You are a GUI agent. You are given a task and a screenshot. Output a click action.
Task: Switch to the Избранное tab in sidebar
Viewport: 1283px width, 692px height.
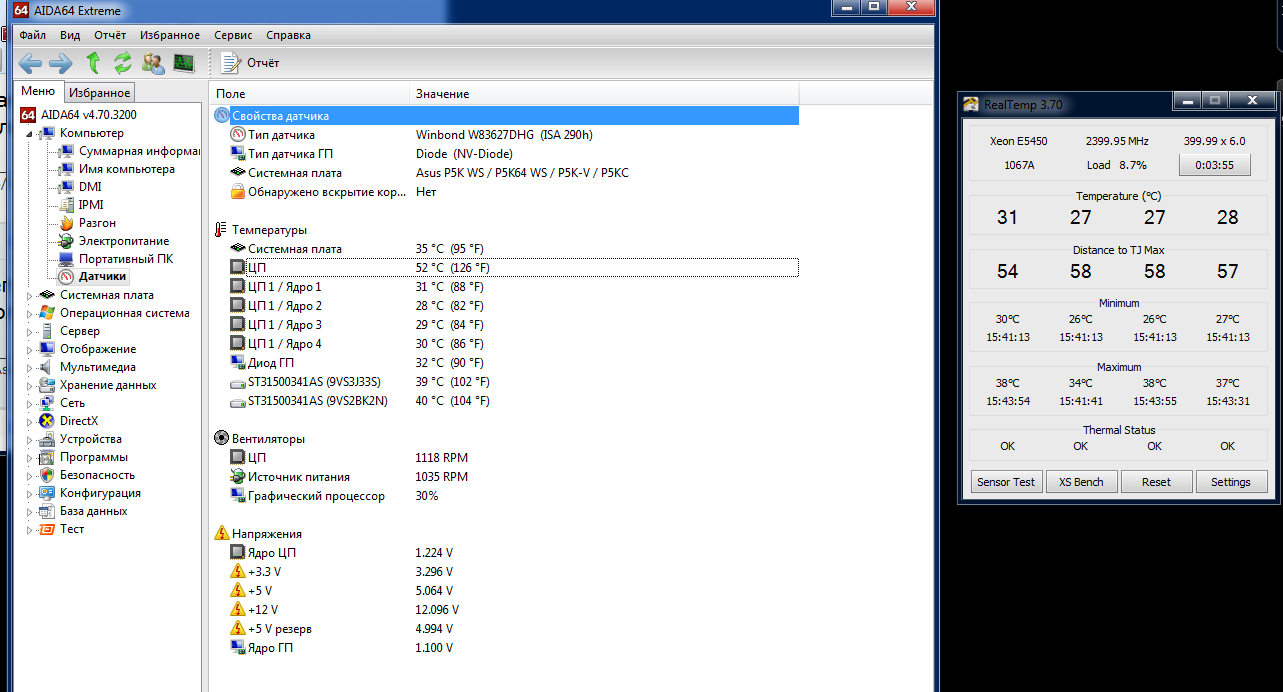click(x=100, y=93)
